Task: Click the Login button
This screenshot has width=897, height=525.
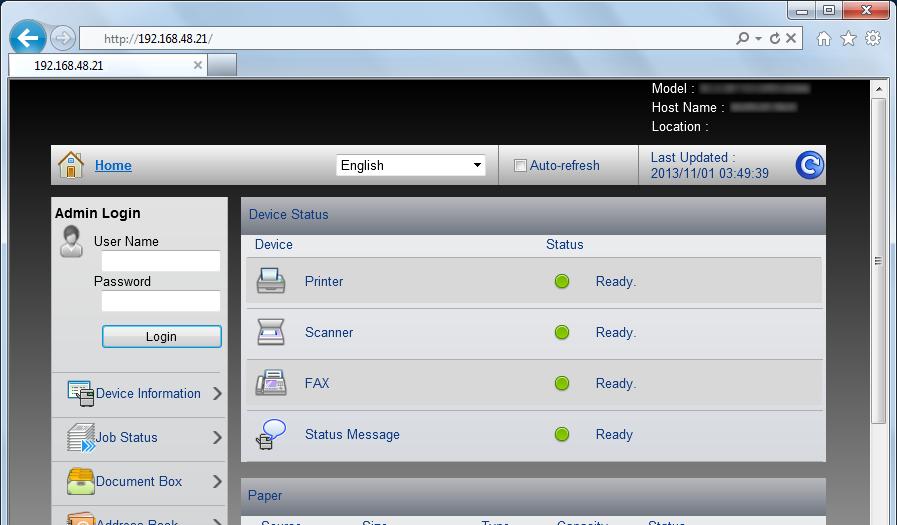Action: (161, 336)
